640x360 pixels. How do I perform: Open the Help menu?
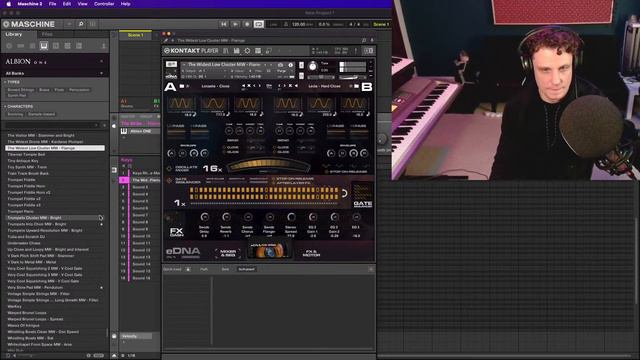(125, 4)
